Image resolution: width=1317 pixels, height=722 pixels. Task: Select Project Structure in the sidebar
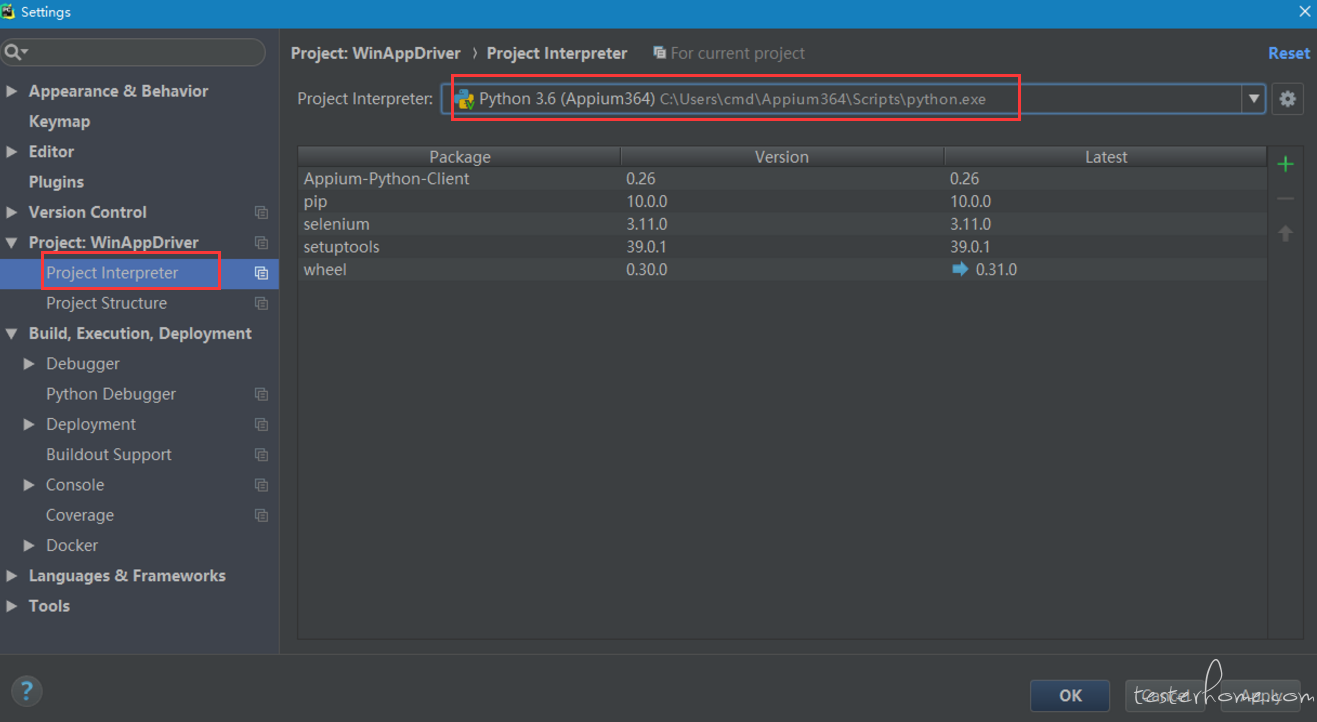pyautogui.click(x=106, y=303)
